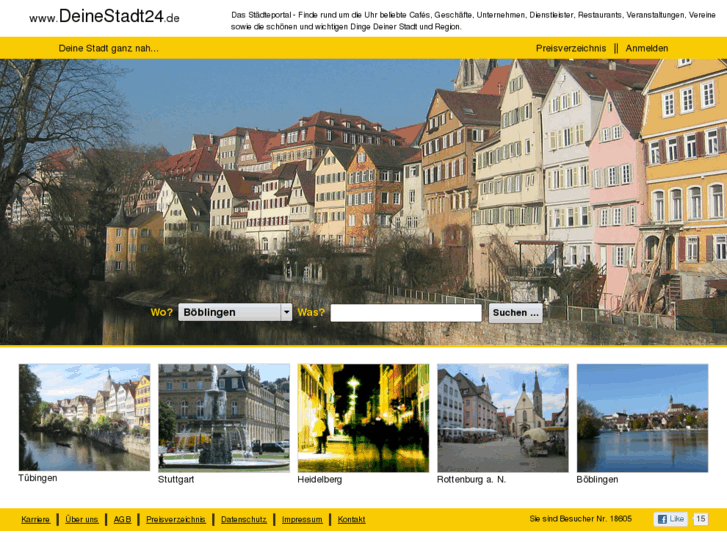Open the Impressum footer link

point(302,519)
